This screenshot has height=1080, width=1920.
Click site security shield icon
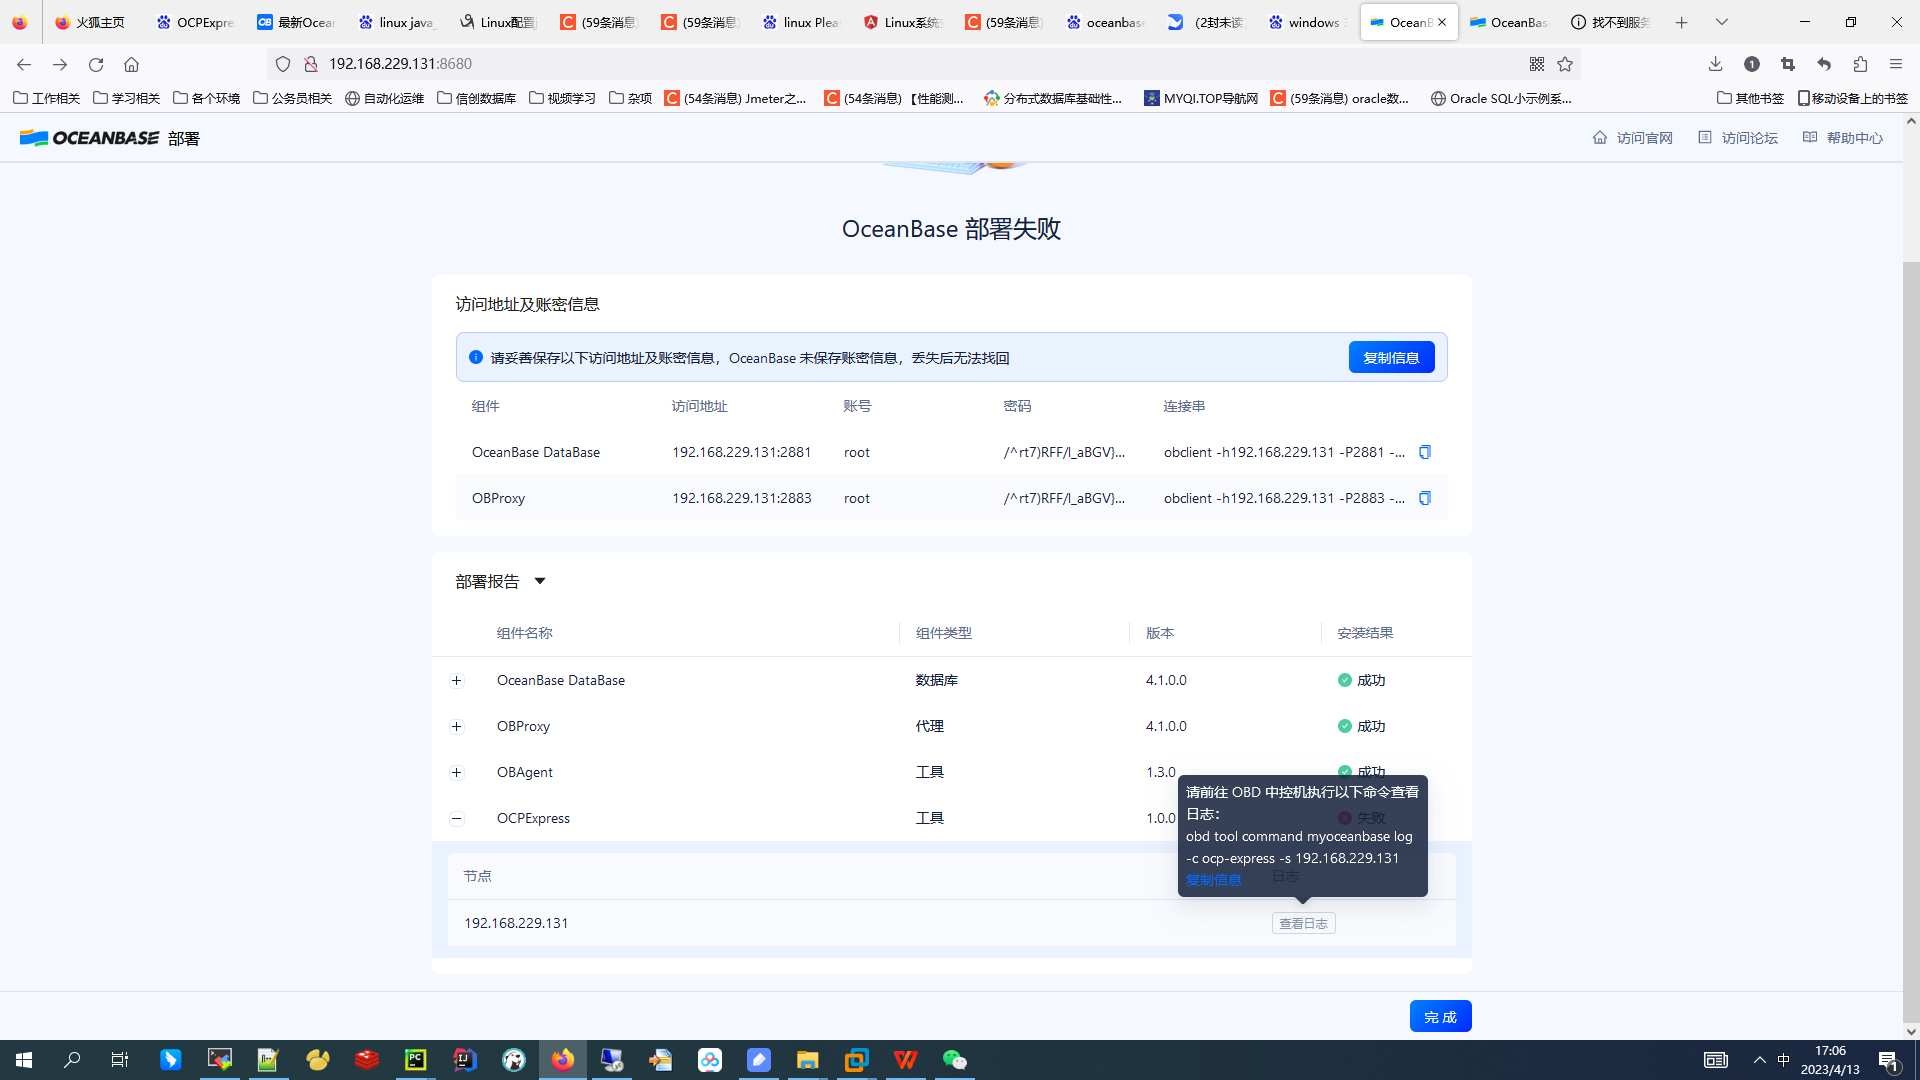point(283,64)
